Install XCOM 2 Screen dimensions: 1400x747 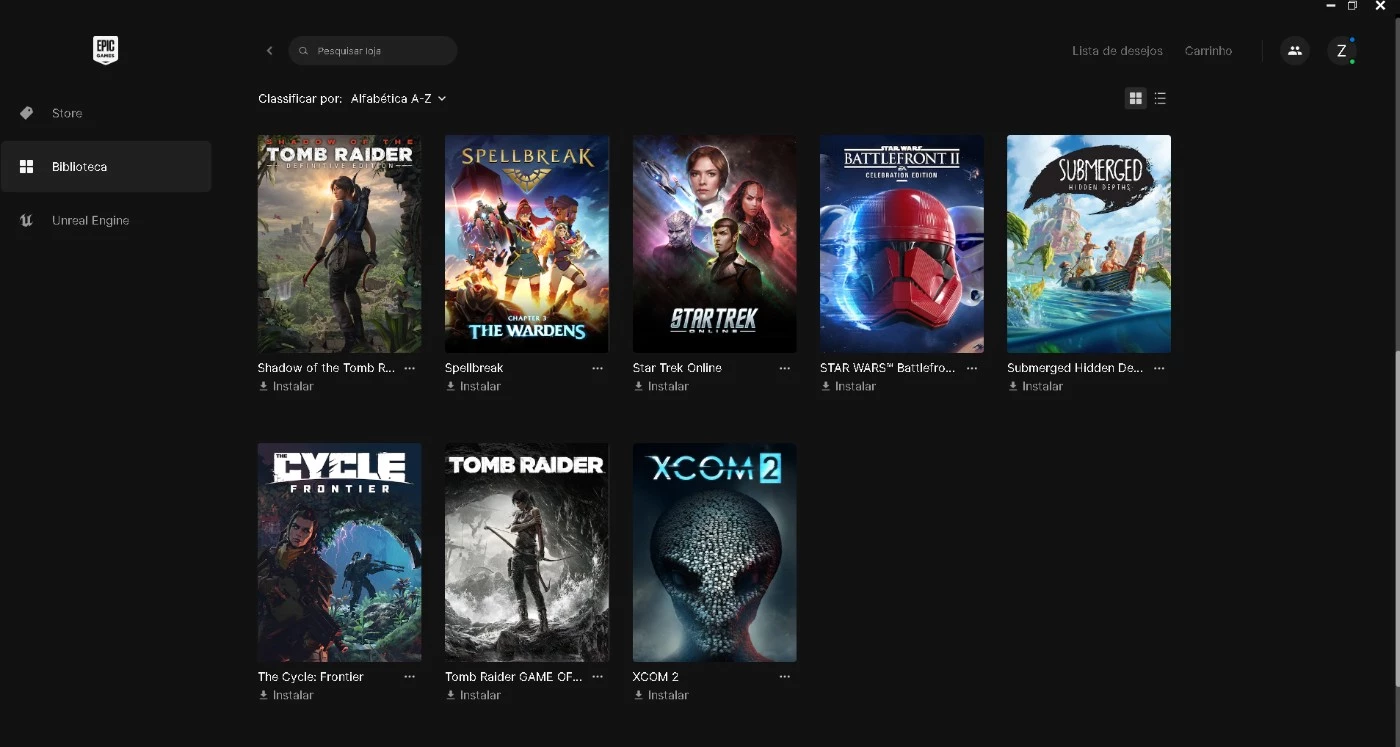[661, 695]
